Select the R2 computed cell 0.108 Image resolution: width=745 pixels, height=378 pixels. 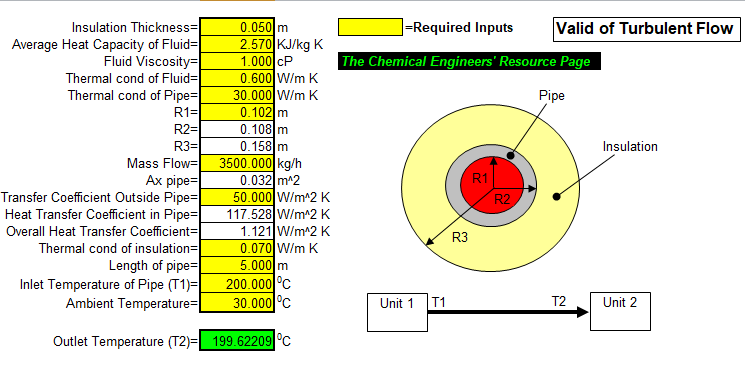[x=237, y=129]
